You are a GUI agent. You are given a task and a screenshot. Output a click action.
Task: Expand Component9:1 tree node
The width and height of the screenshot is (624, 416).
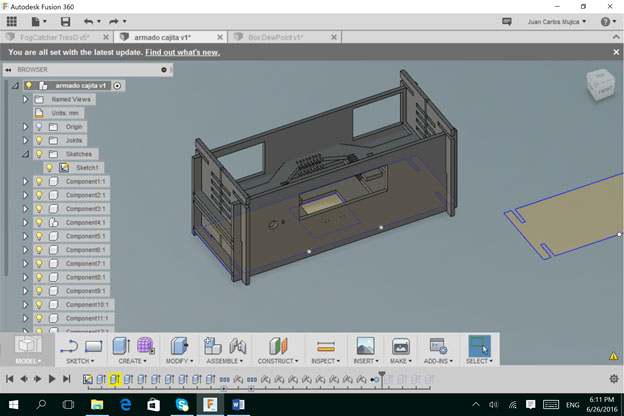pos(25,291)
